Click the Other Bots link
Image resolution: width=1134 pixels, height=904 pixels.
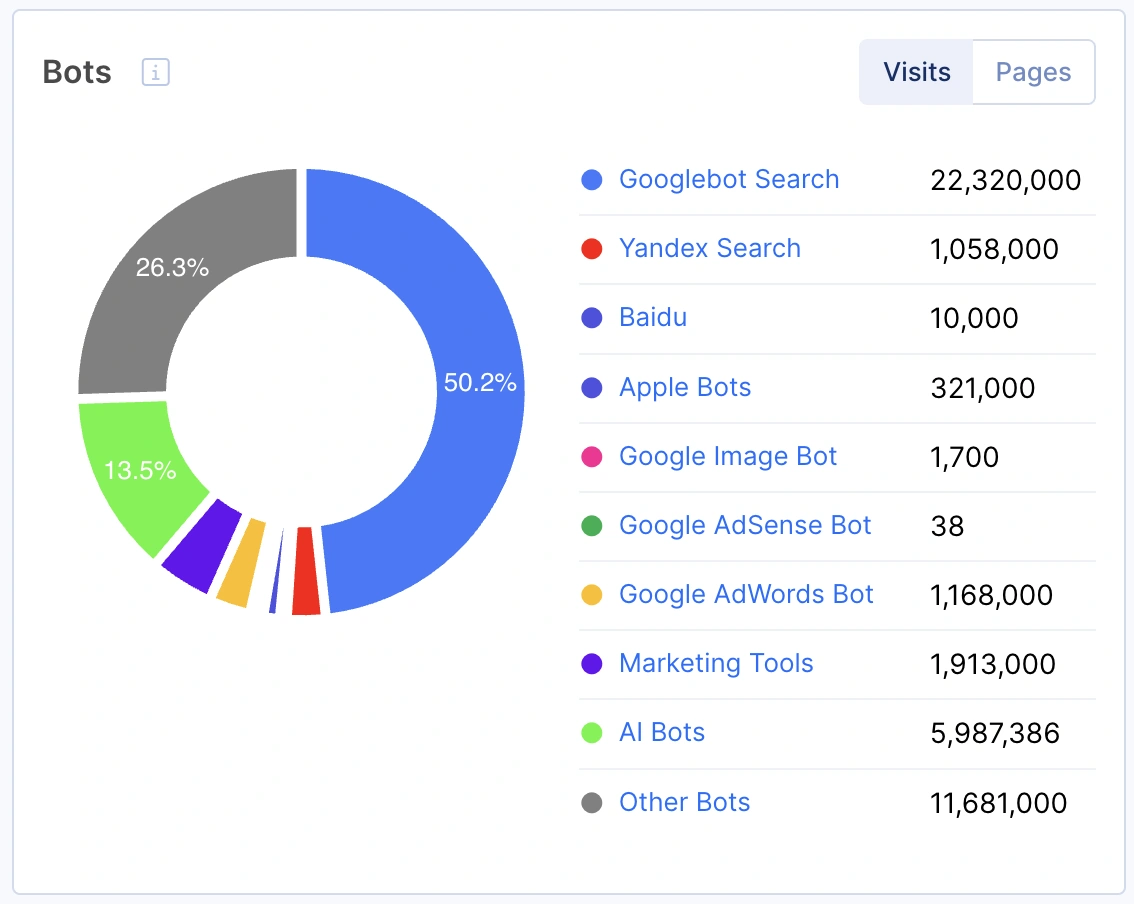(684, 802)
